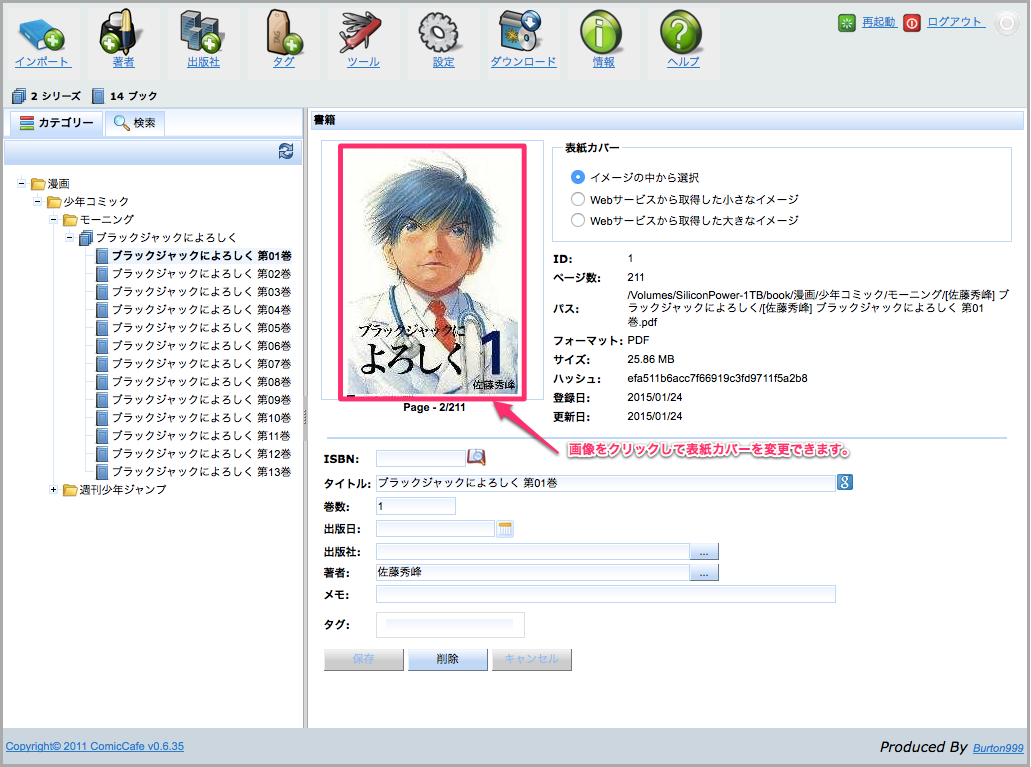Switch to the 検索 tab
The width and height of the screenshot is (1031, 767).
point(135,122)
